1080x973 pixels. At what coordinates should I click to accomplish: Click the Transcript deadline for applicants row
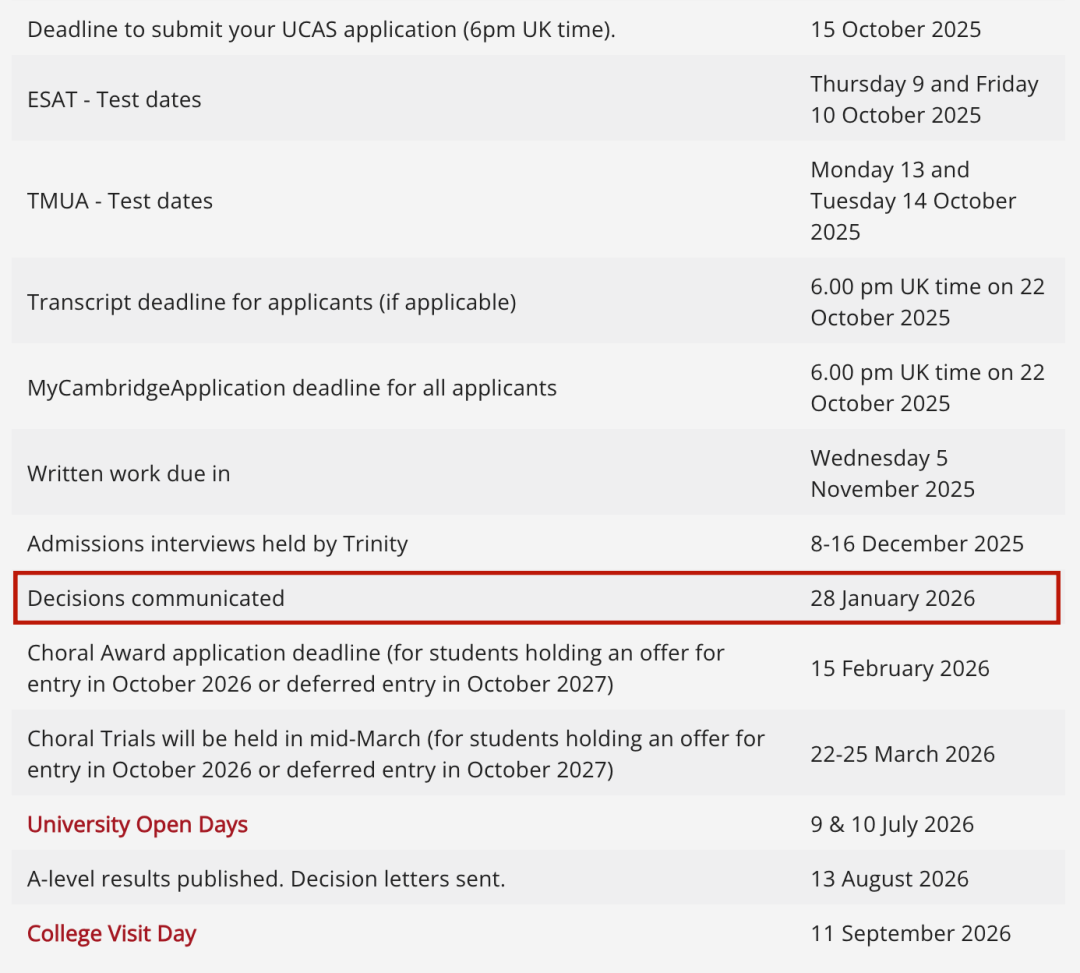point(271,302)
